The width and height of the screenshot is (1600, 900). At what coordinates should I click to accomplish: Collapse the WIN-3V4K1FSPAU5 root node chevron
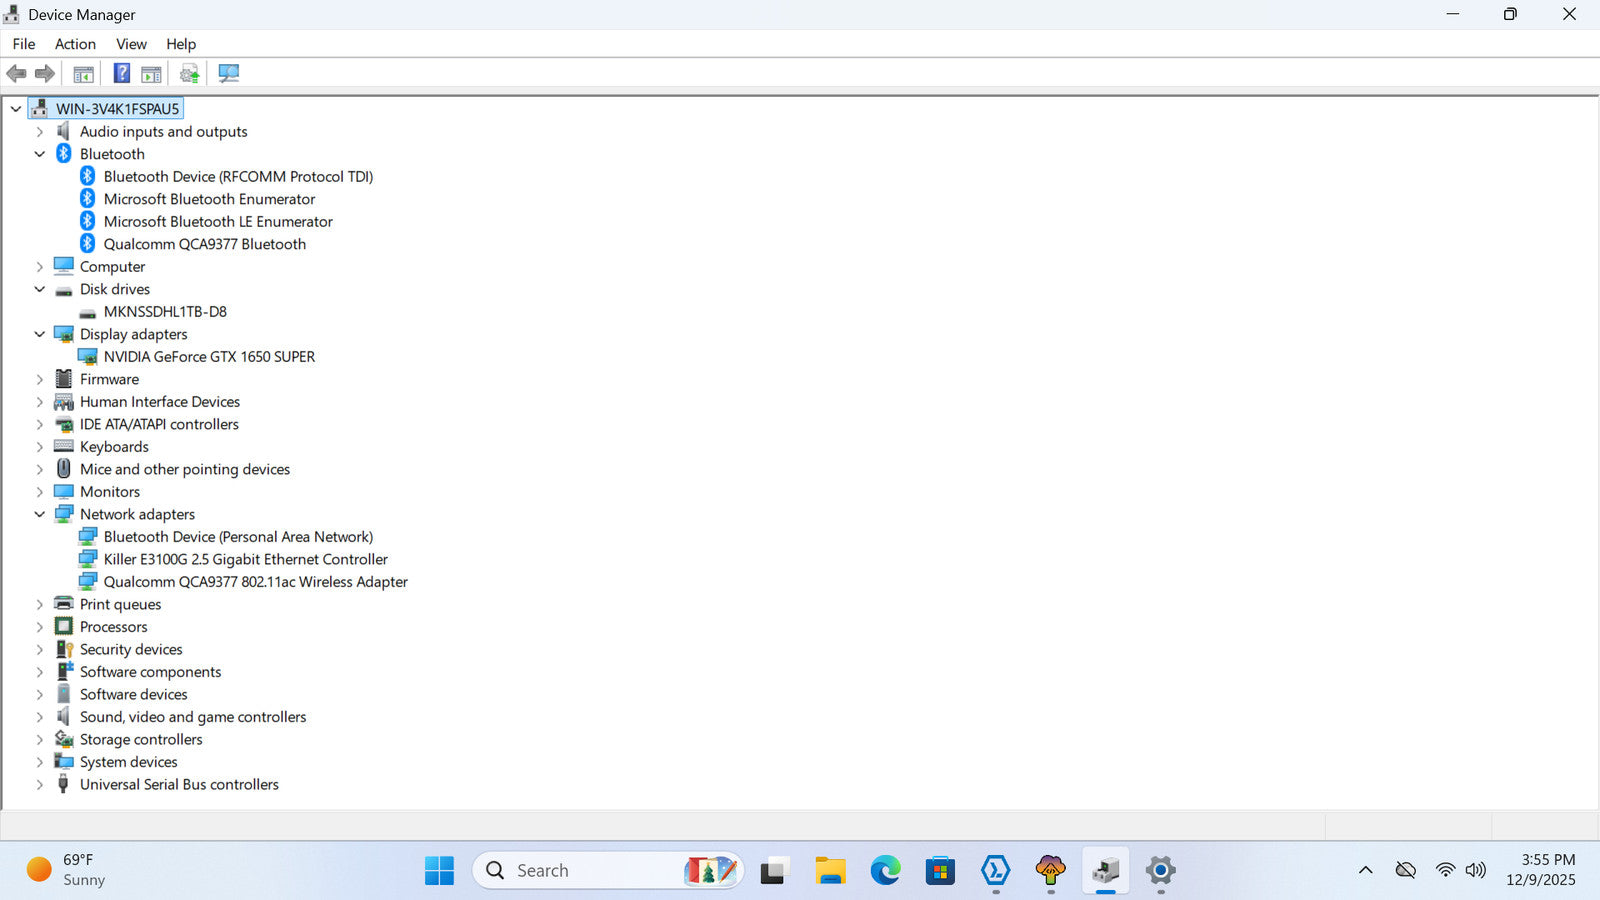[x=16, y=109]
